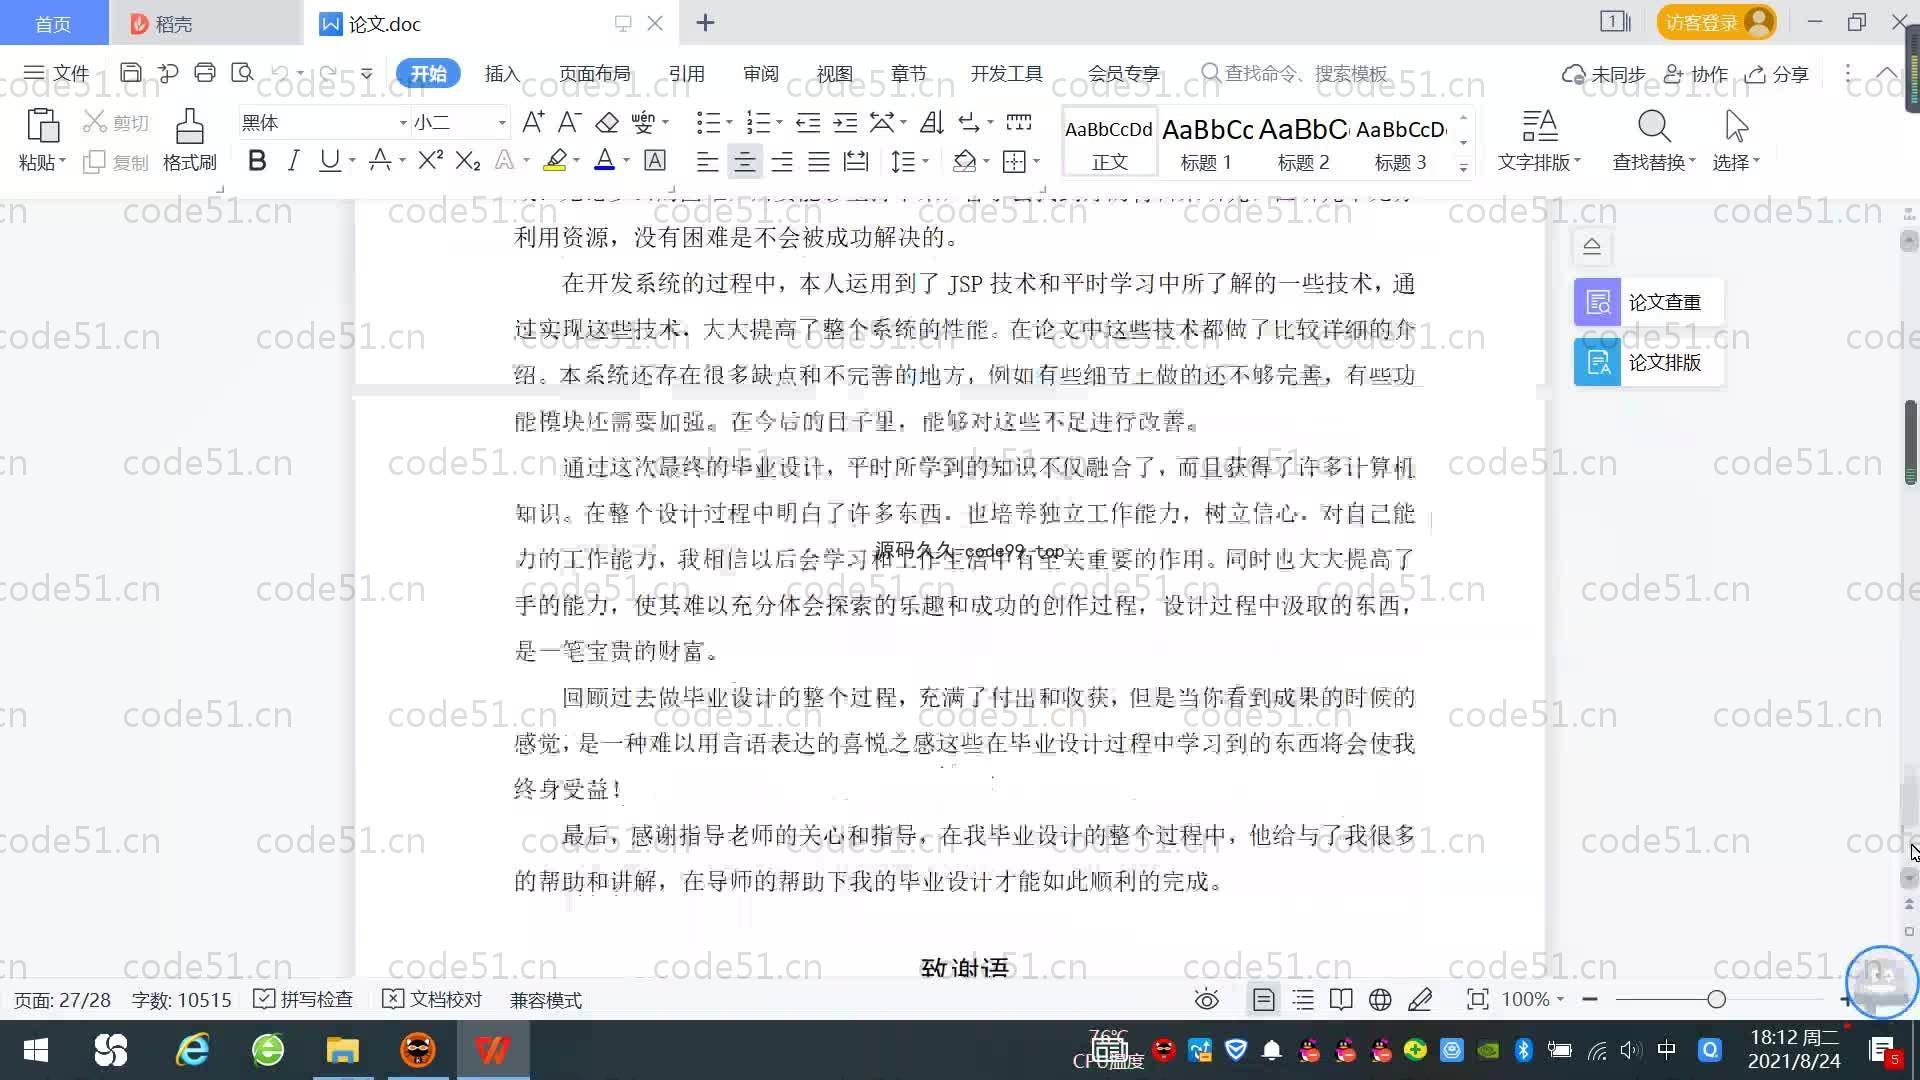Switch to outline view in status bar
The image size is (1920, 1080).
point(1303,1000)
